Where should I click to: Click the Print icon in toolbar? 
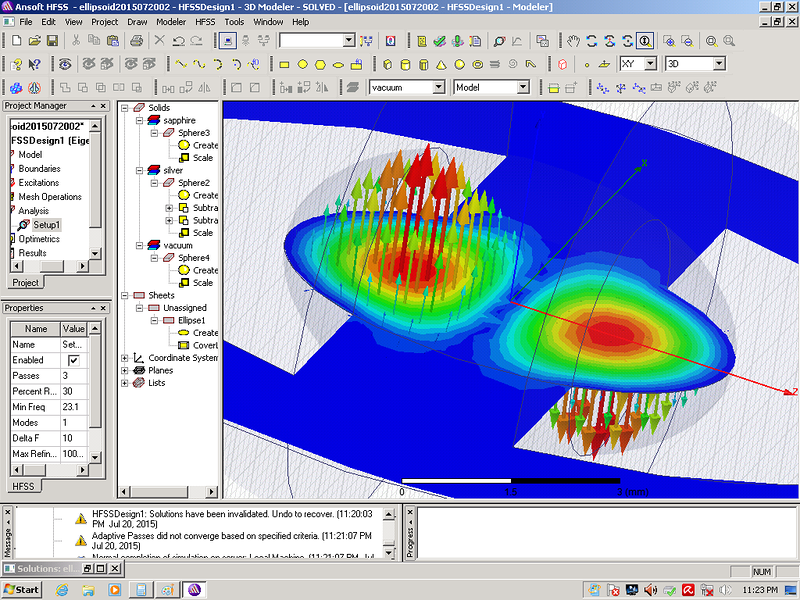coord(137,41)
